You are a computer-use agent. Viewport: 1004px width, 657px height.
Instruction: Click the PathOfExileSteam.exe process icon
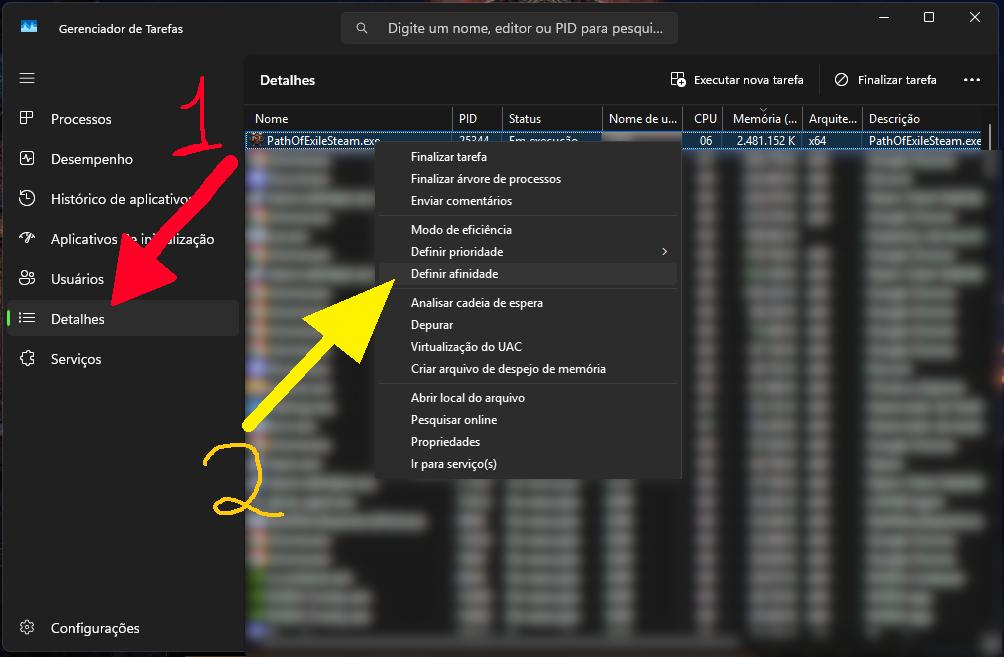coord(257,140)
